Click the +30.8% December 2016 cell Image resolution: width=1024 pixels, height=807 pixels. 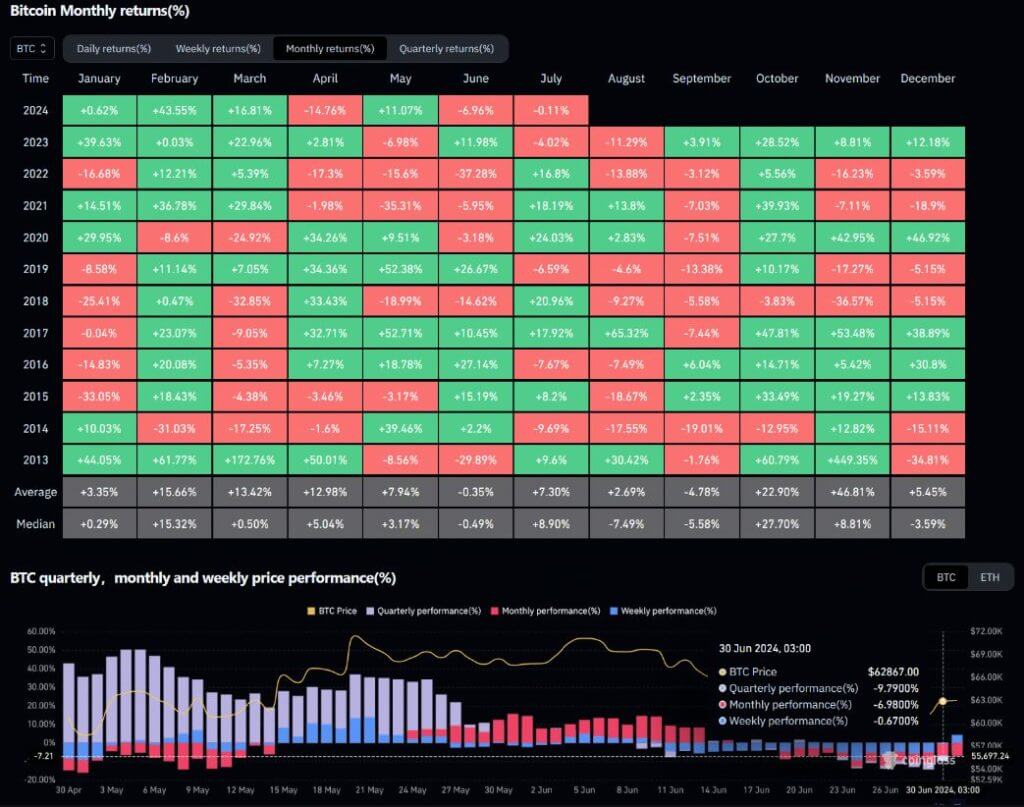click(x=928, y=364)
